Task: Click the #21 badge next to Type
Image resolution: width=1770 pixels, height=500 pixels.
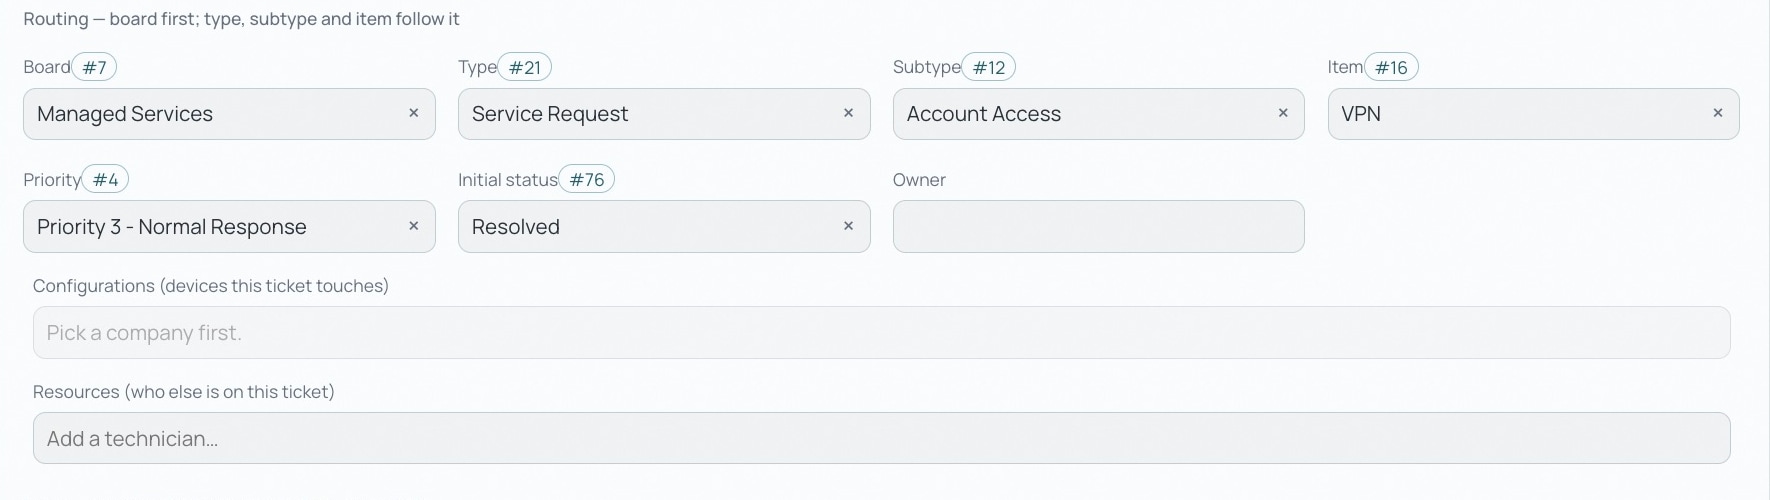Action: point(525,67)
